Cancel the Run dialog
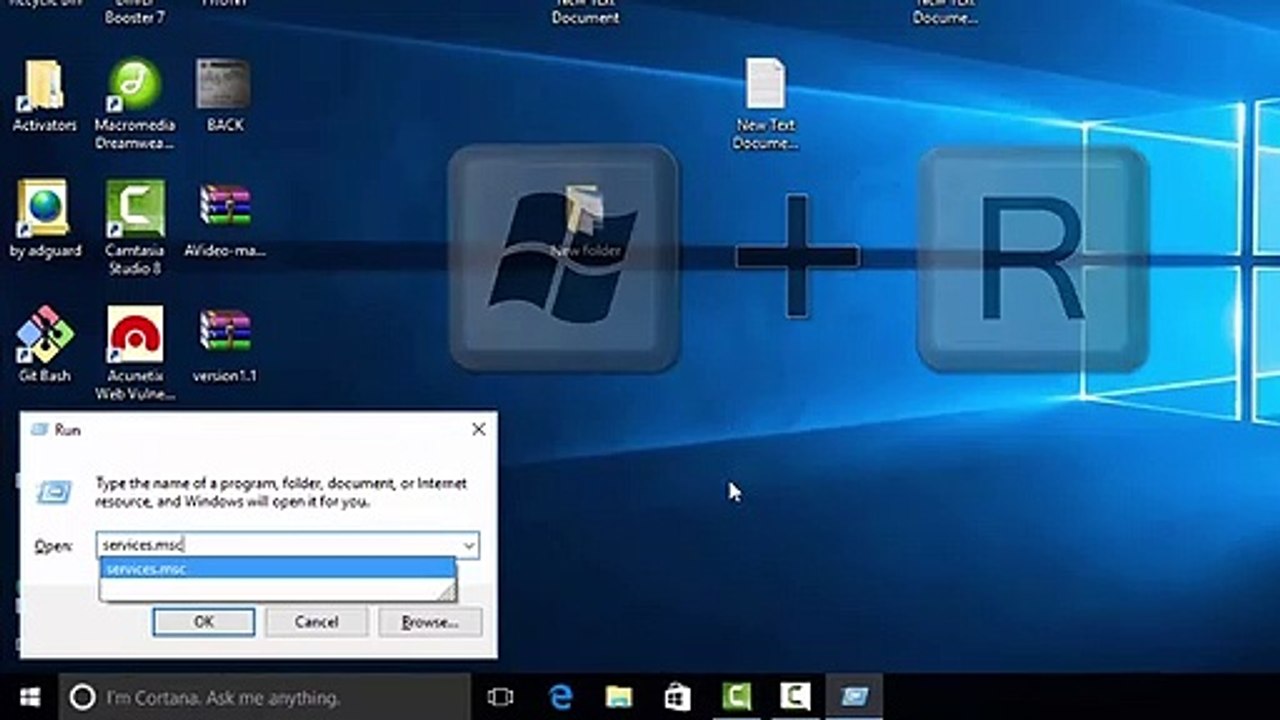The image size is (1280, 720). tap(316, 622)
